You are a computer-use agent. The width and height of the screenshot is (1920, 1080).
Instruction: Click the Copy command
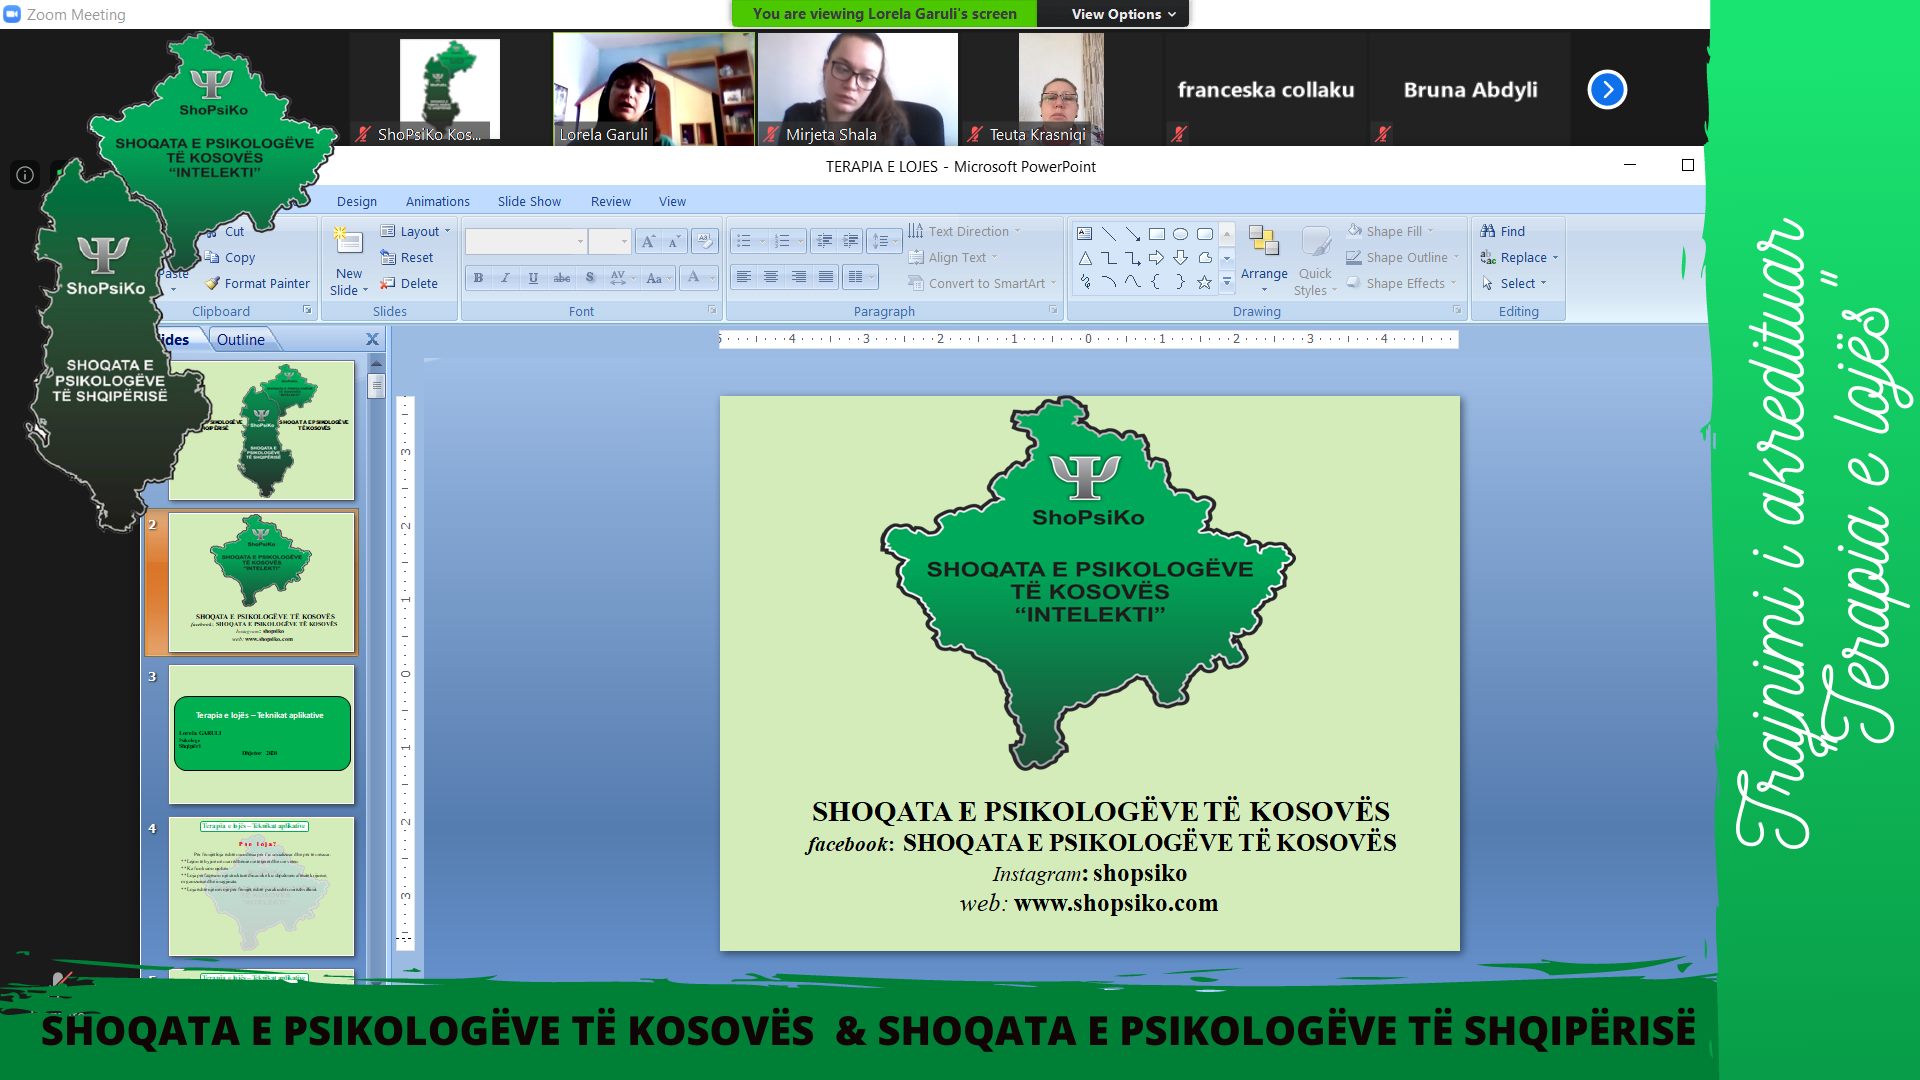[230, 257]
